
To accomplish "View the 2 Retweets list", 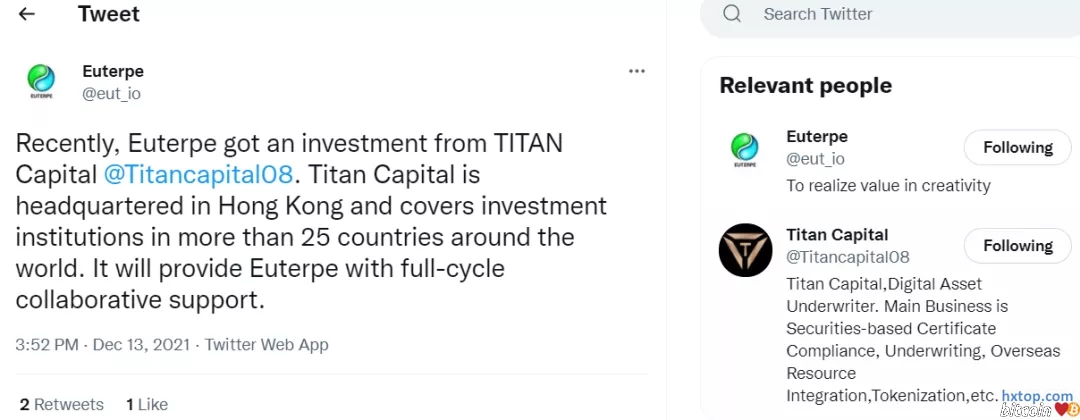I will tap(62, 404).
